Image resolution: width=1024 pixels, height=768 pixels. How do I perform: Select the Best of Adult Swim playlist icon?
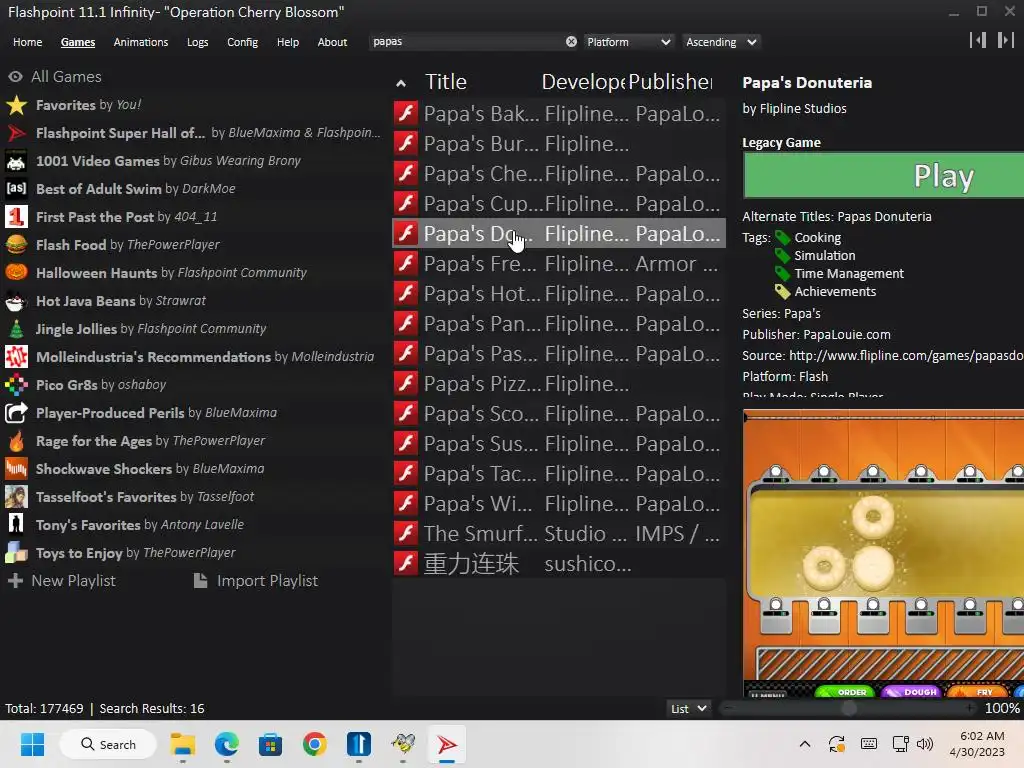click(16, 189)
